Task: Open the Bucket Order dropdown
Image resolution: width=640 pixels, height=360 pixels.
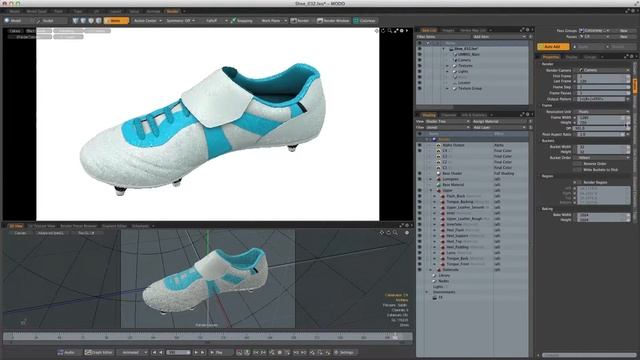Action: pyautogui.click(x=604, y=158)
